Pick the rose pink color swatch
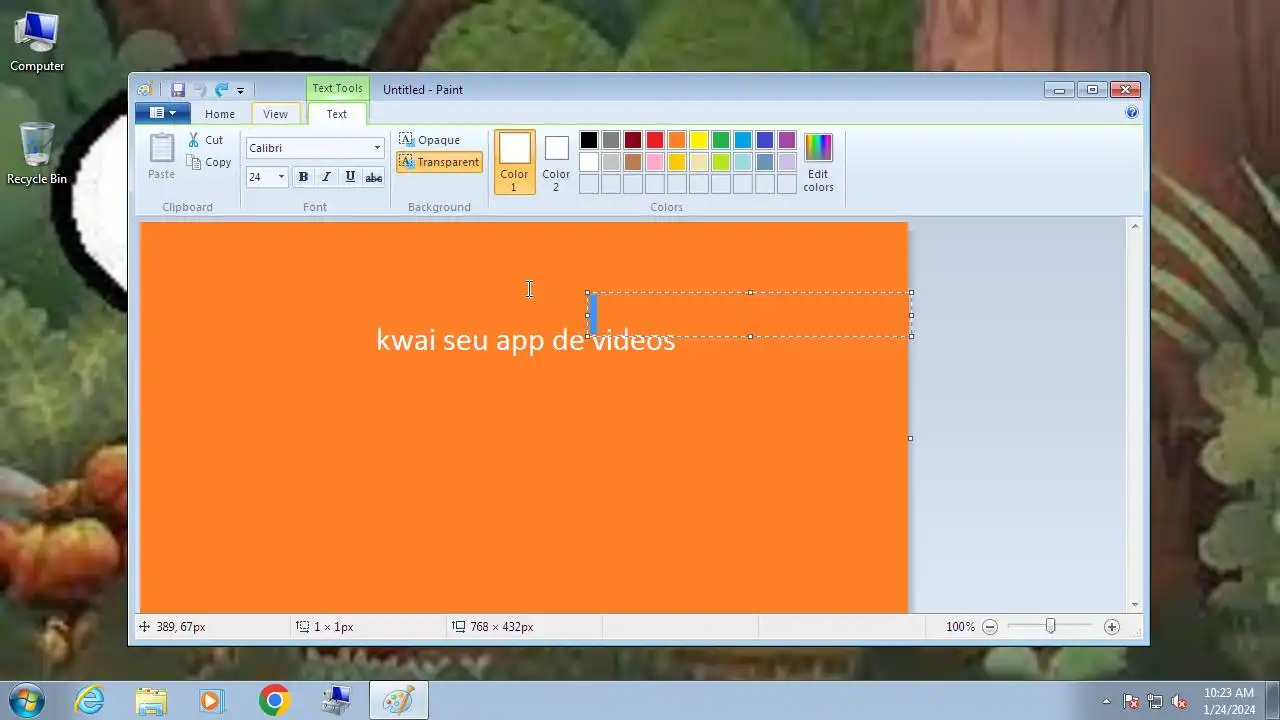Viewport: 1280px width, 720px height. (x=655, y=162)
